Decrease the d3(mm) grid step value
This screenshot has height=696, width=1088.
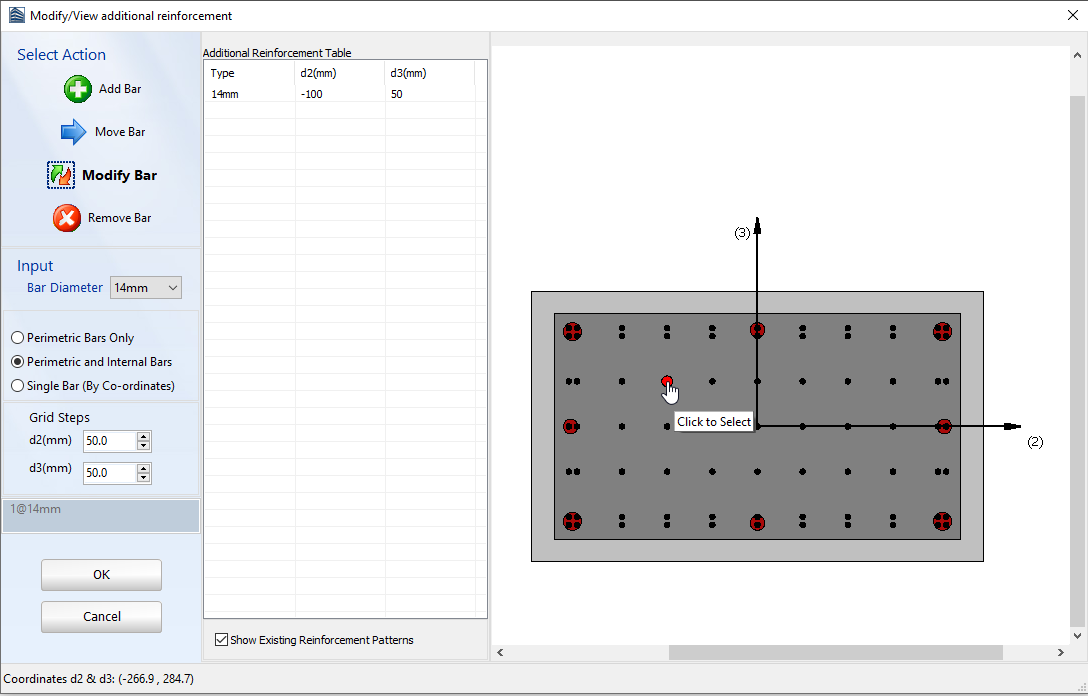point(144,478)
